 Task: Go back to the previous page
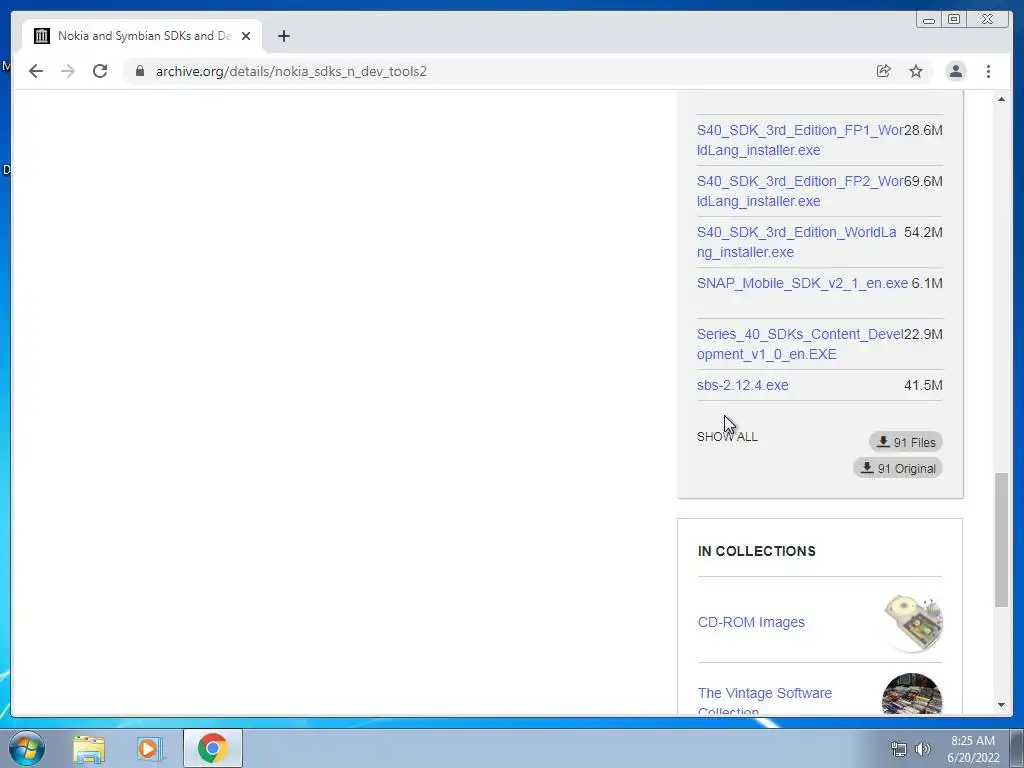click(36, 71)
